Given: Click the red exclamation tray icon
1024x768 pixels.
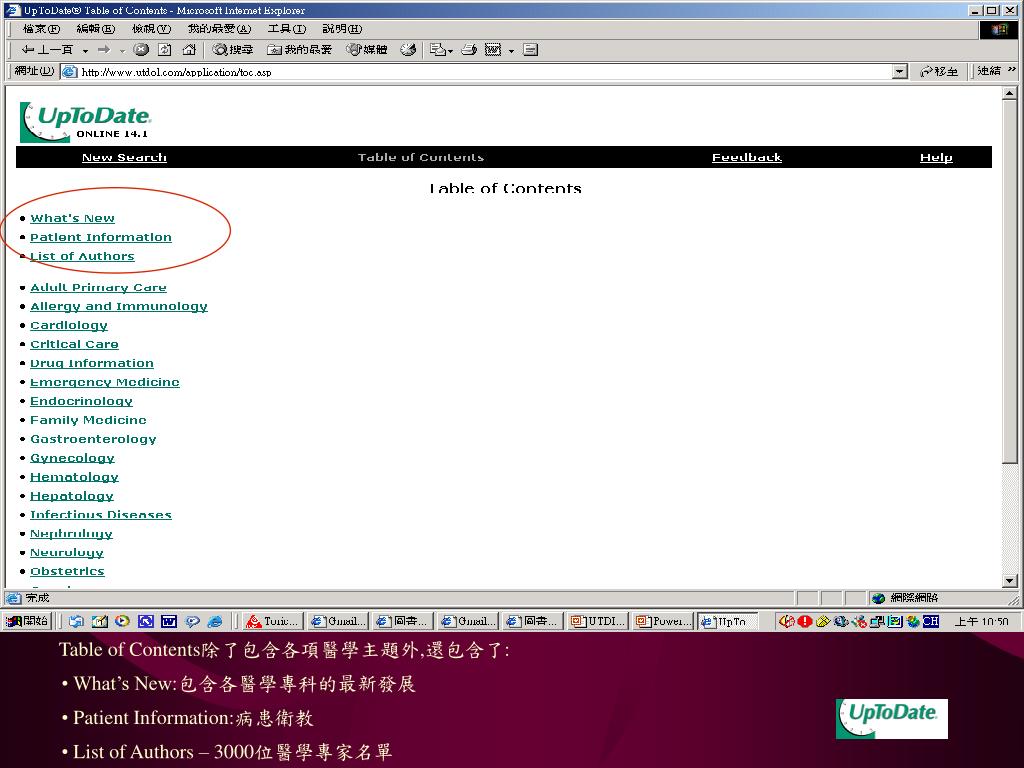Looking at the screenshot, I should pyautogui.click(x=805, y=621).
